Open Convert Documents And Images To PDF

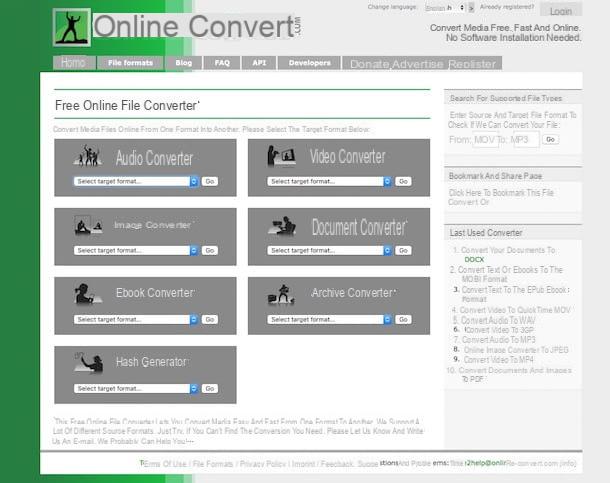(515, 374)
